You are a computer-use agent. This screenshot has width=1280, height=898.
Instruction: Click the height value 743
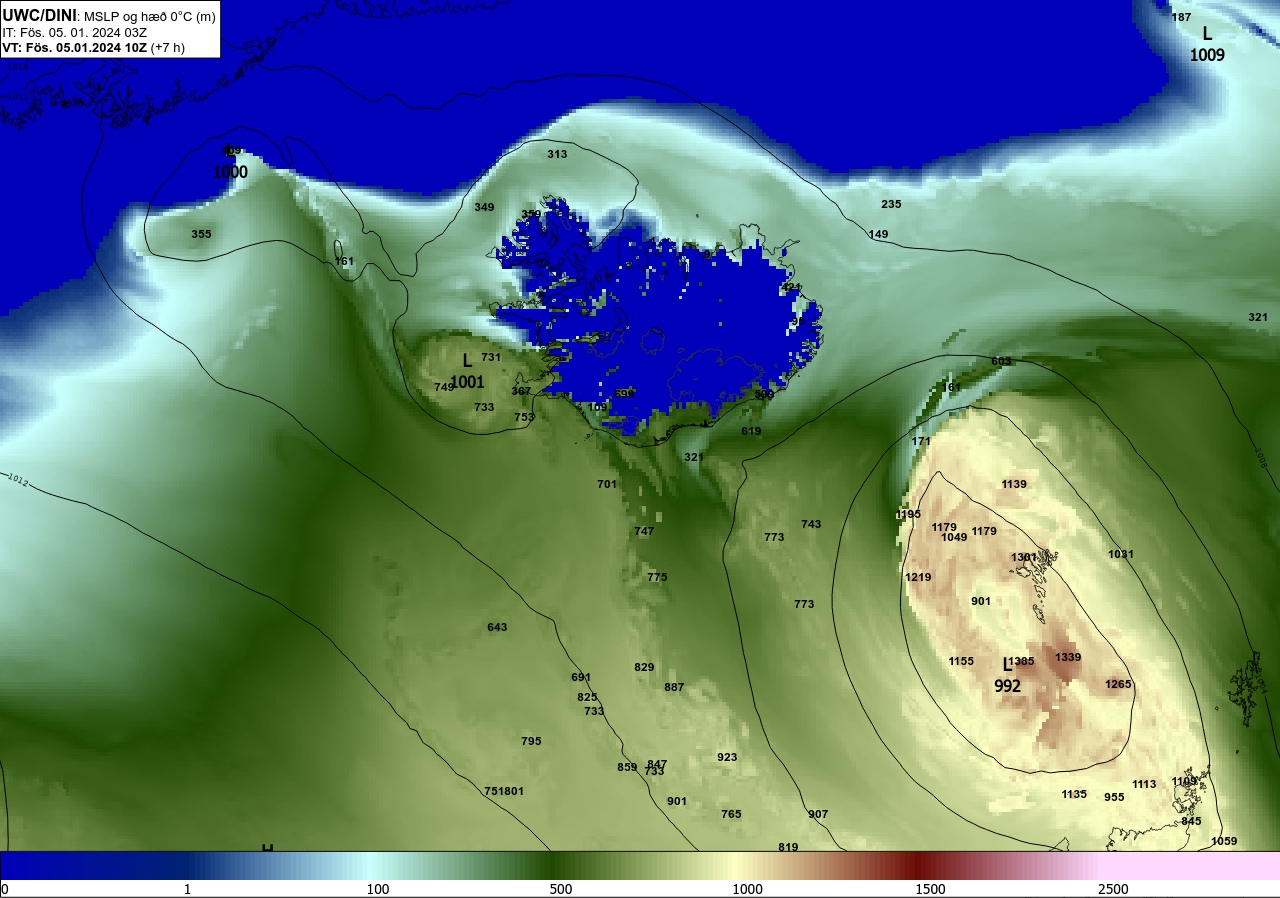(811, 524)
